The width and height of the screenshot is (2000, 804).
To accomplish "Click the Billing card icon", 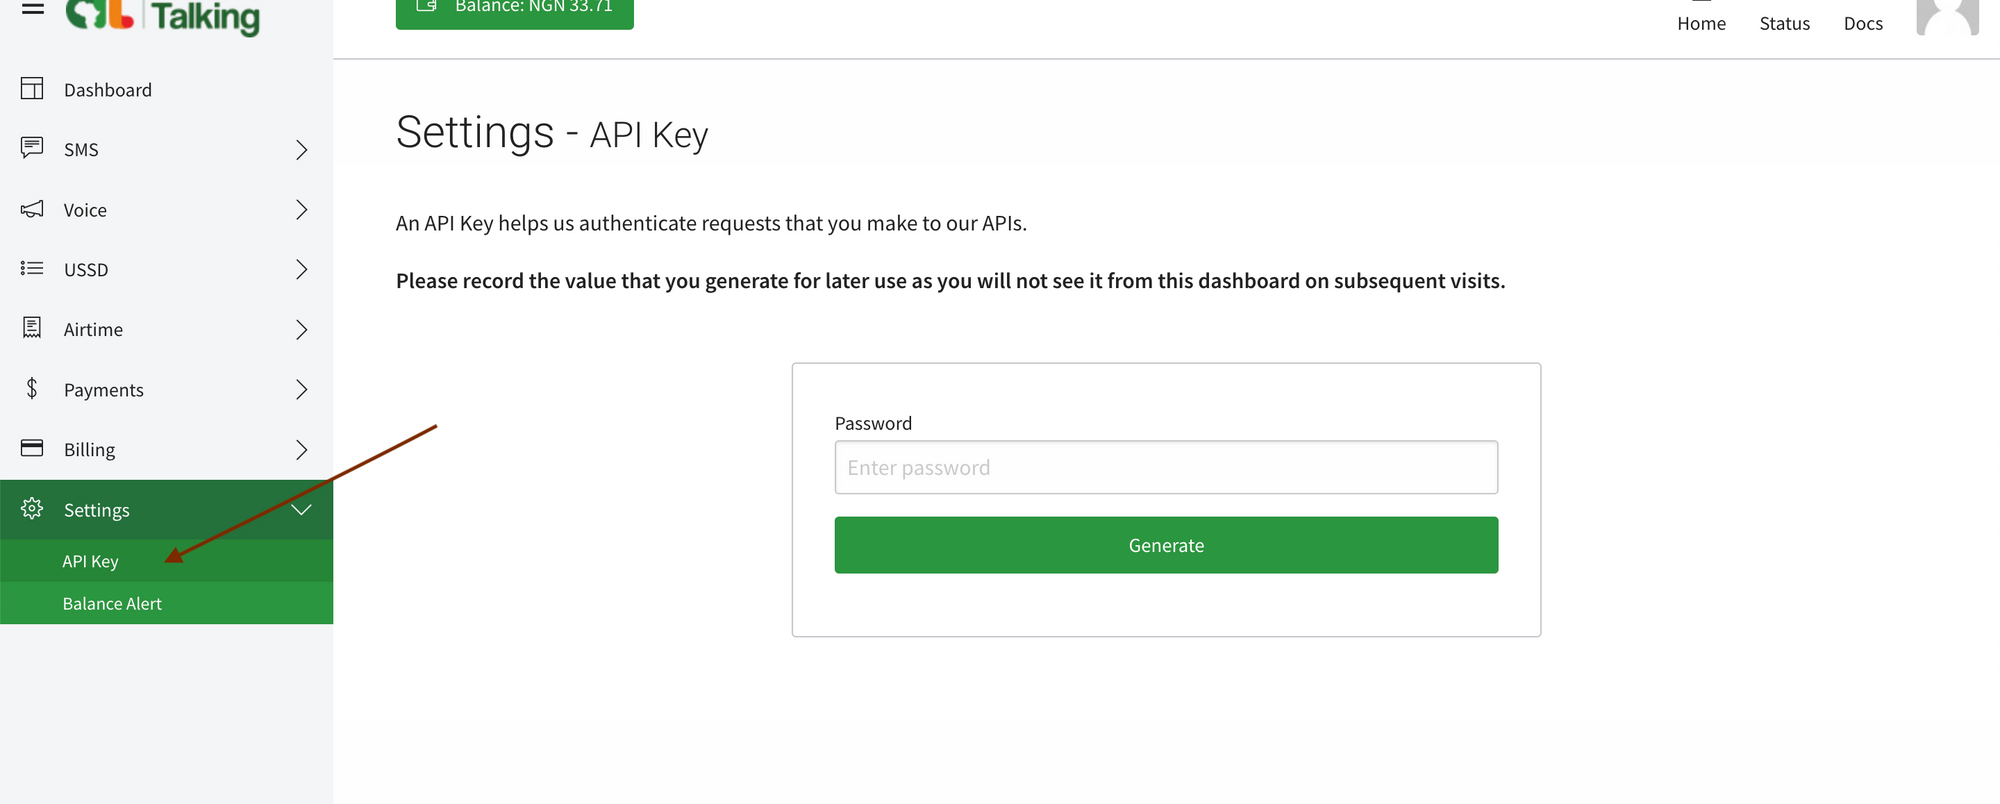I will [x=31, y=449].
